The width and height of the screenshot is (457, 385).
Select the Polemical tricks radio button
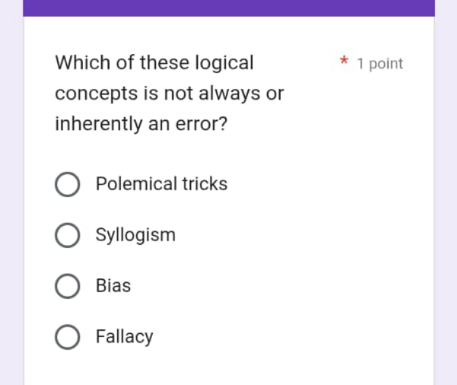[x=67, y=184]
